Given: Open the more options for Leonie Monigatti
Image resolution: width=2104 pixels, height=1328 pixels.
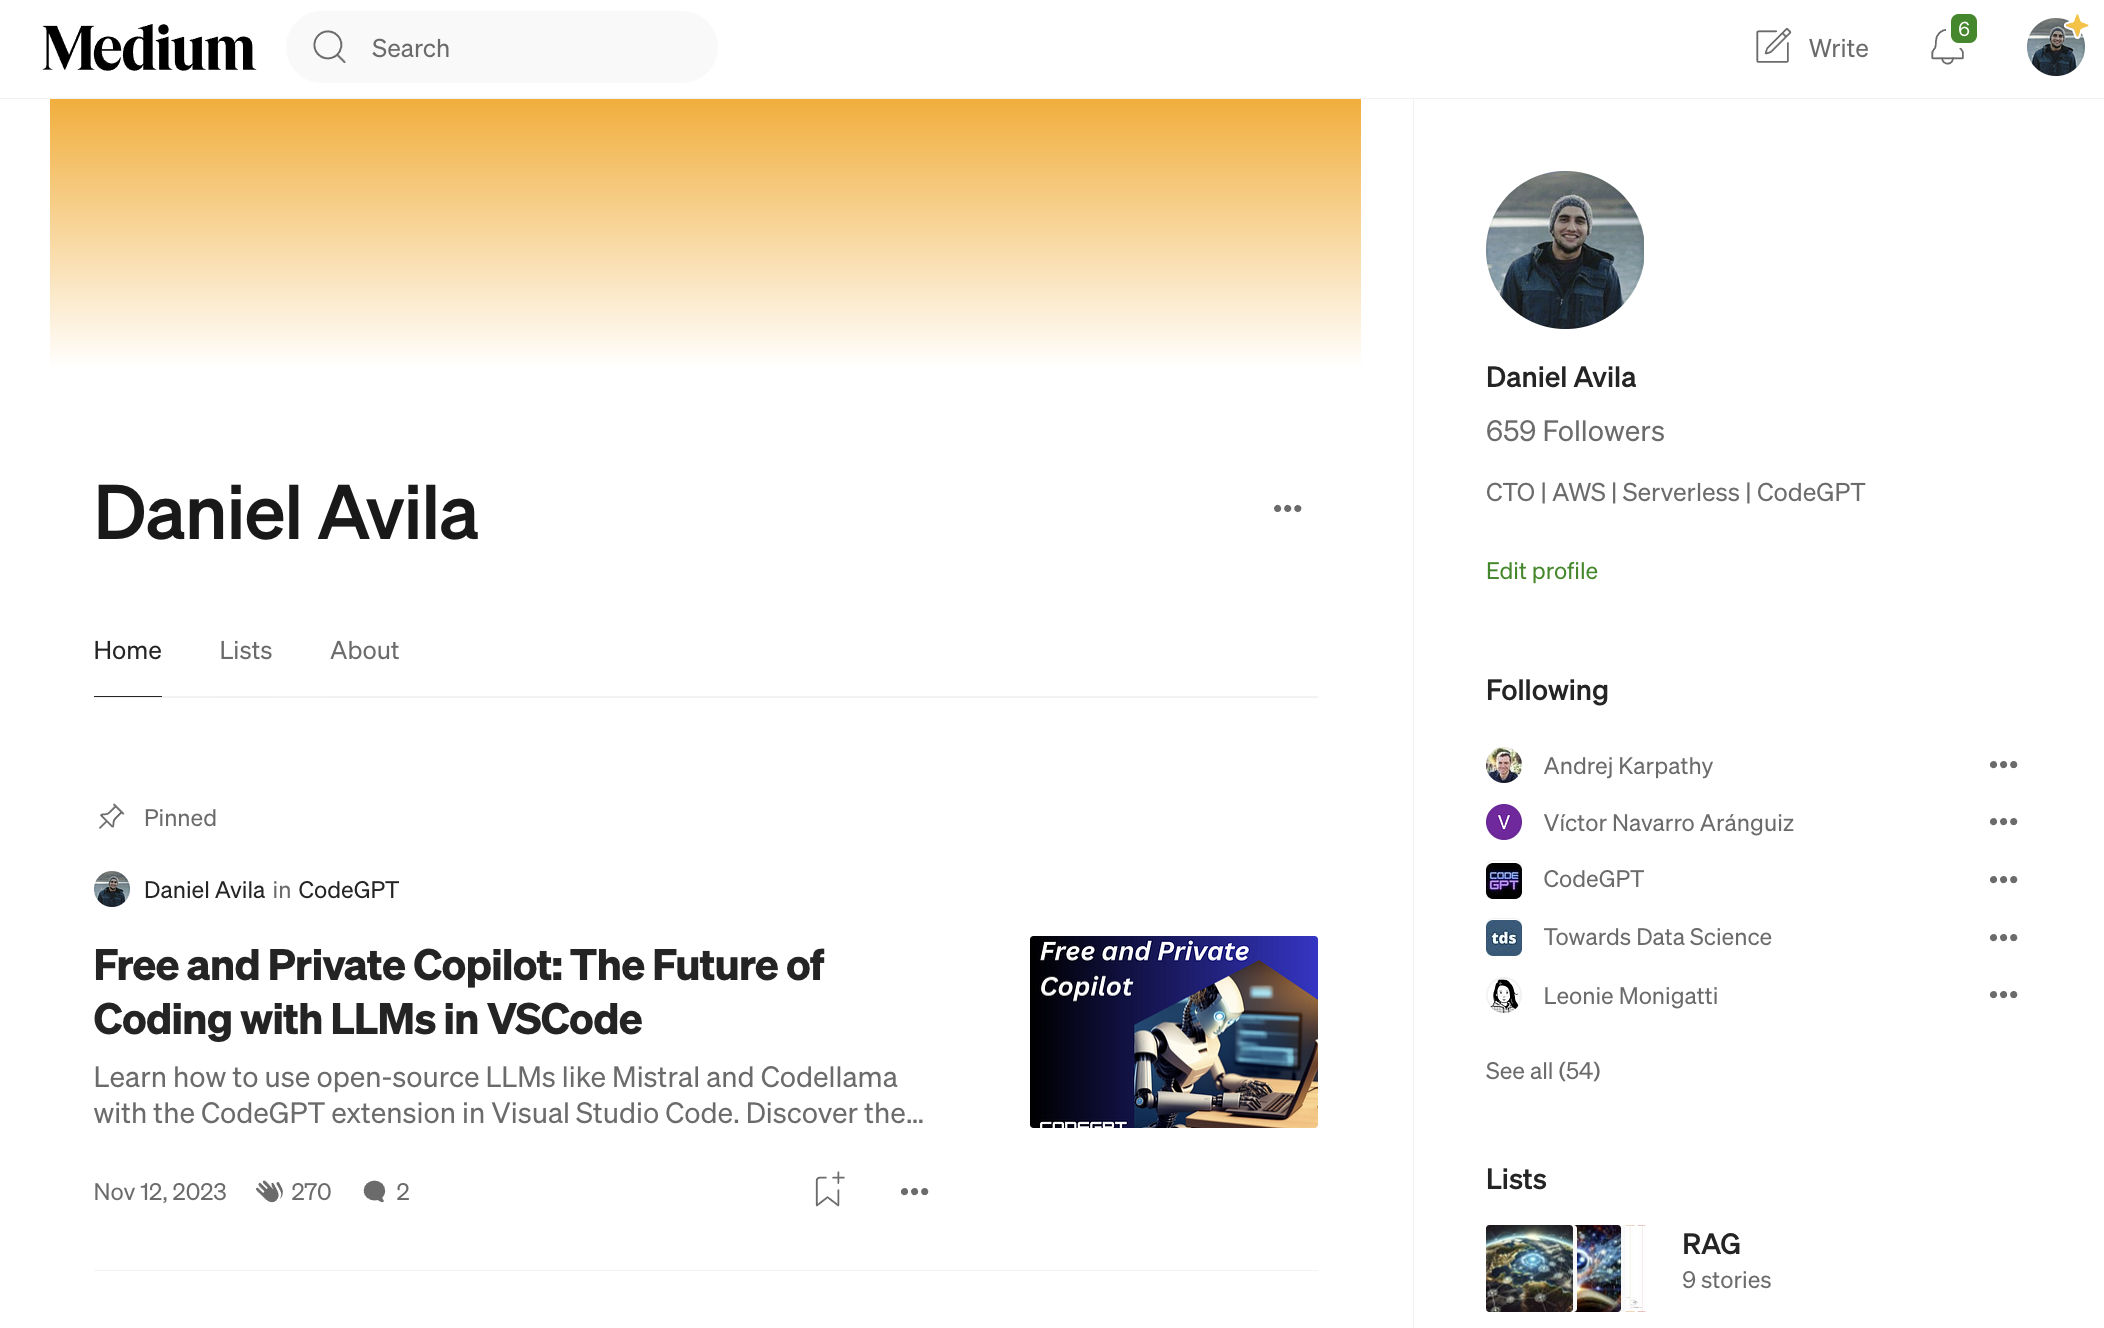Looking at the screenshot, I should point(2003,995).
